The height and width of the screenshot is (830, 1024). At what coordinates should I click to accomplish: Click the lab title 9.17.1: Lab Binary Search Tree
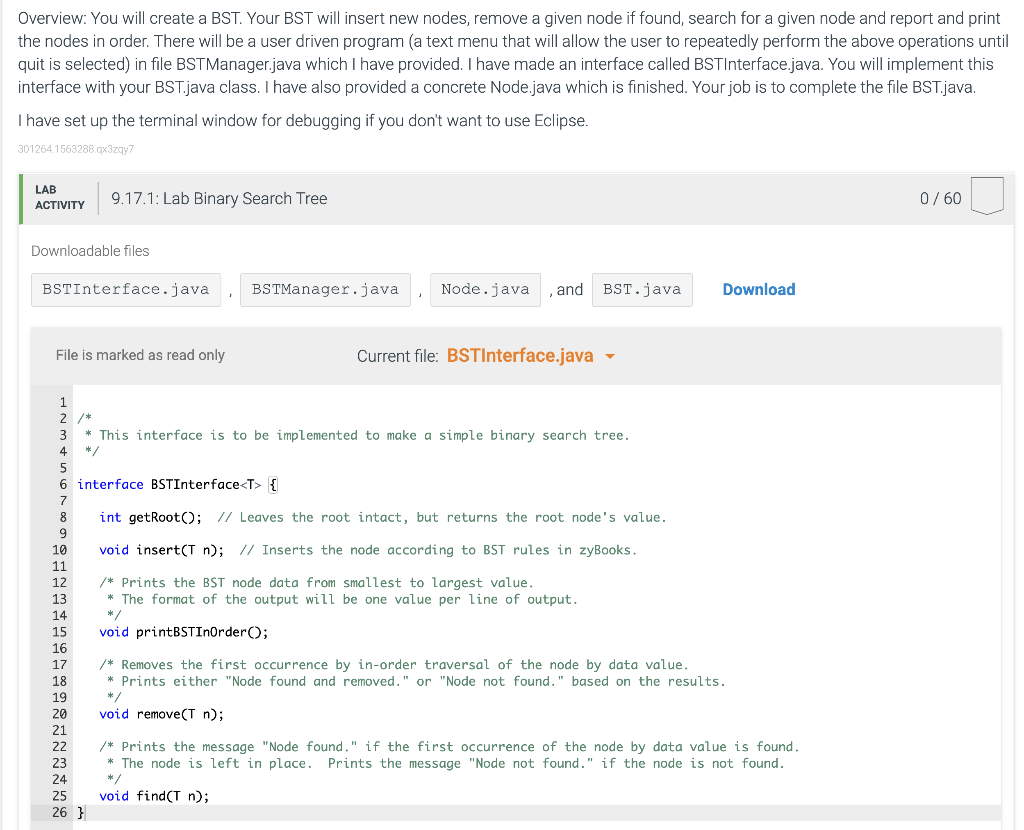[217, 198]
